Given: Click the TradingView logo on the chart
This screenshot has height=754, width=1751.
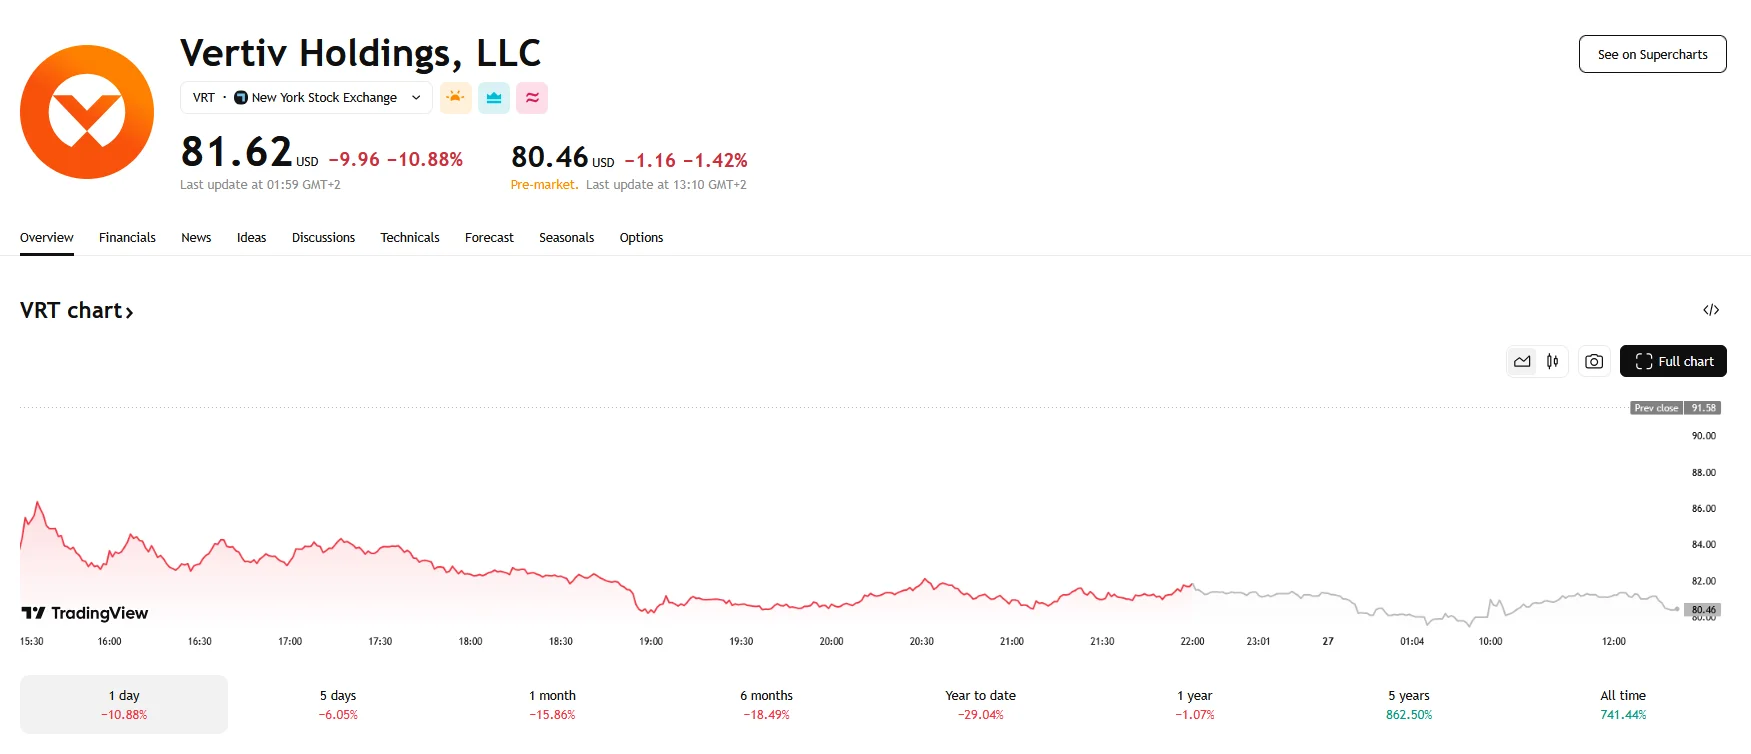Looking at the screenshot, I should click(85, 613).
